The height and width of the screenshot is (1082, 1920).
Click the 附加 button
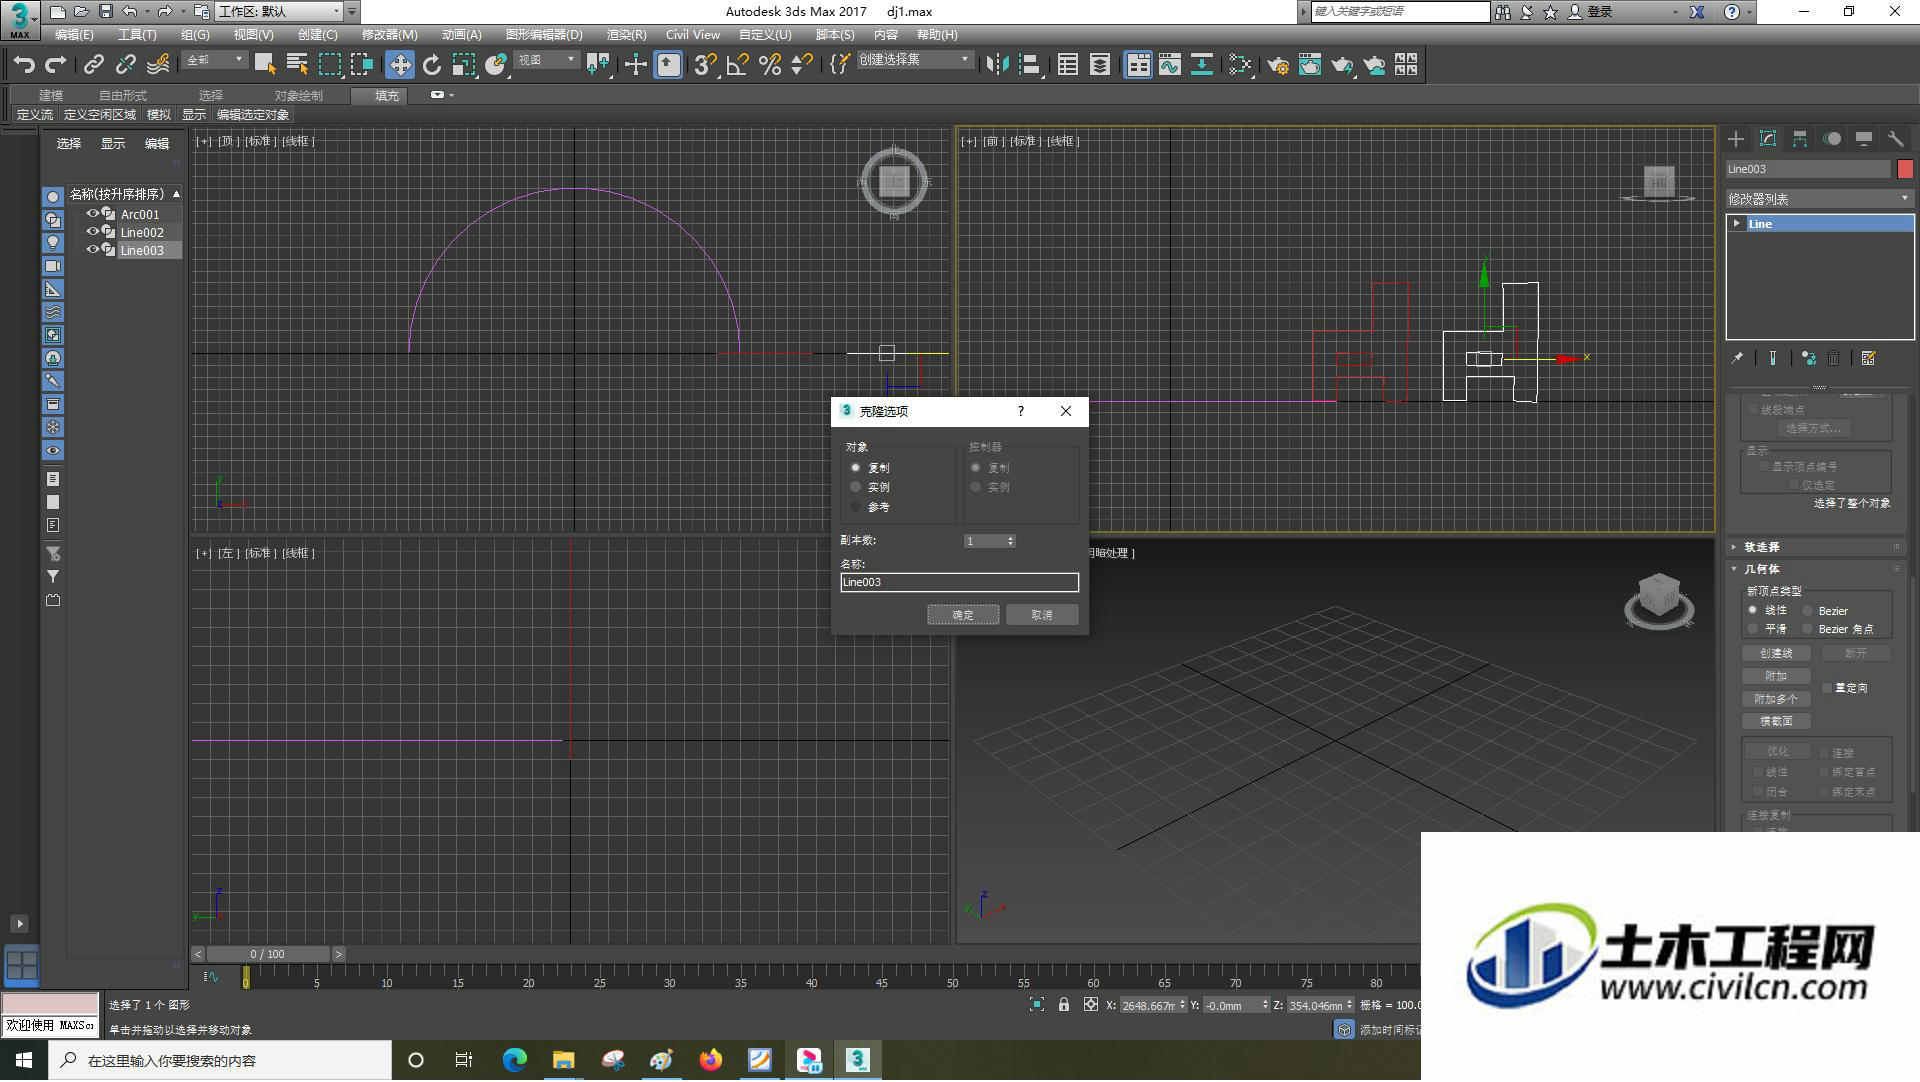(1777, 676)
